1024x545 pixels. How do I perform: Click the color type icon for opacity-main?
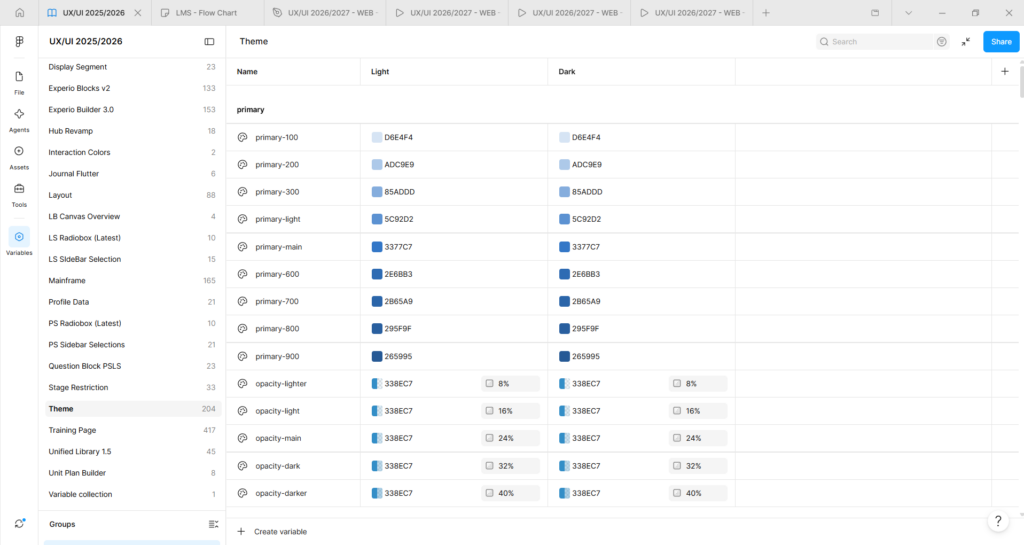pyautogui.click(x=242, y=439)
